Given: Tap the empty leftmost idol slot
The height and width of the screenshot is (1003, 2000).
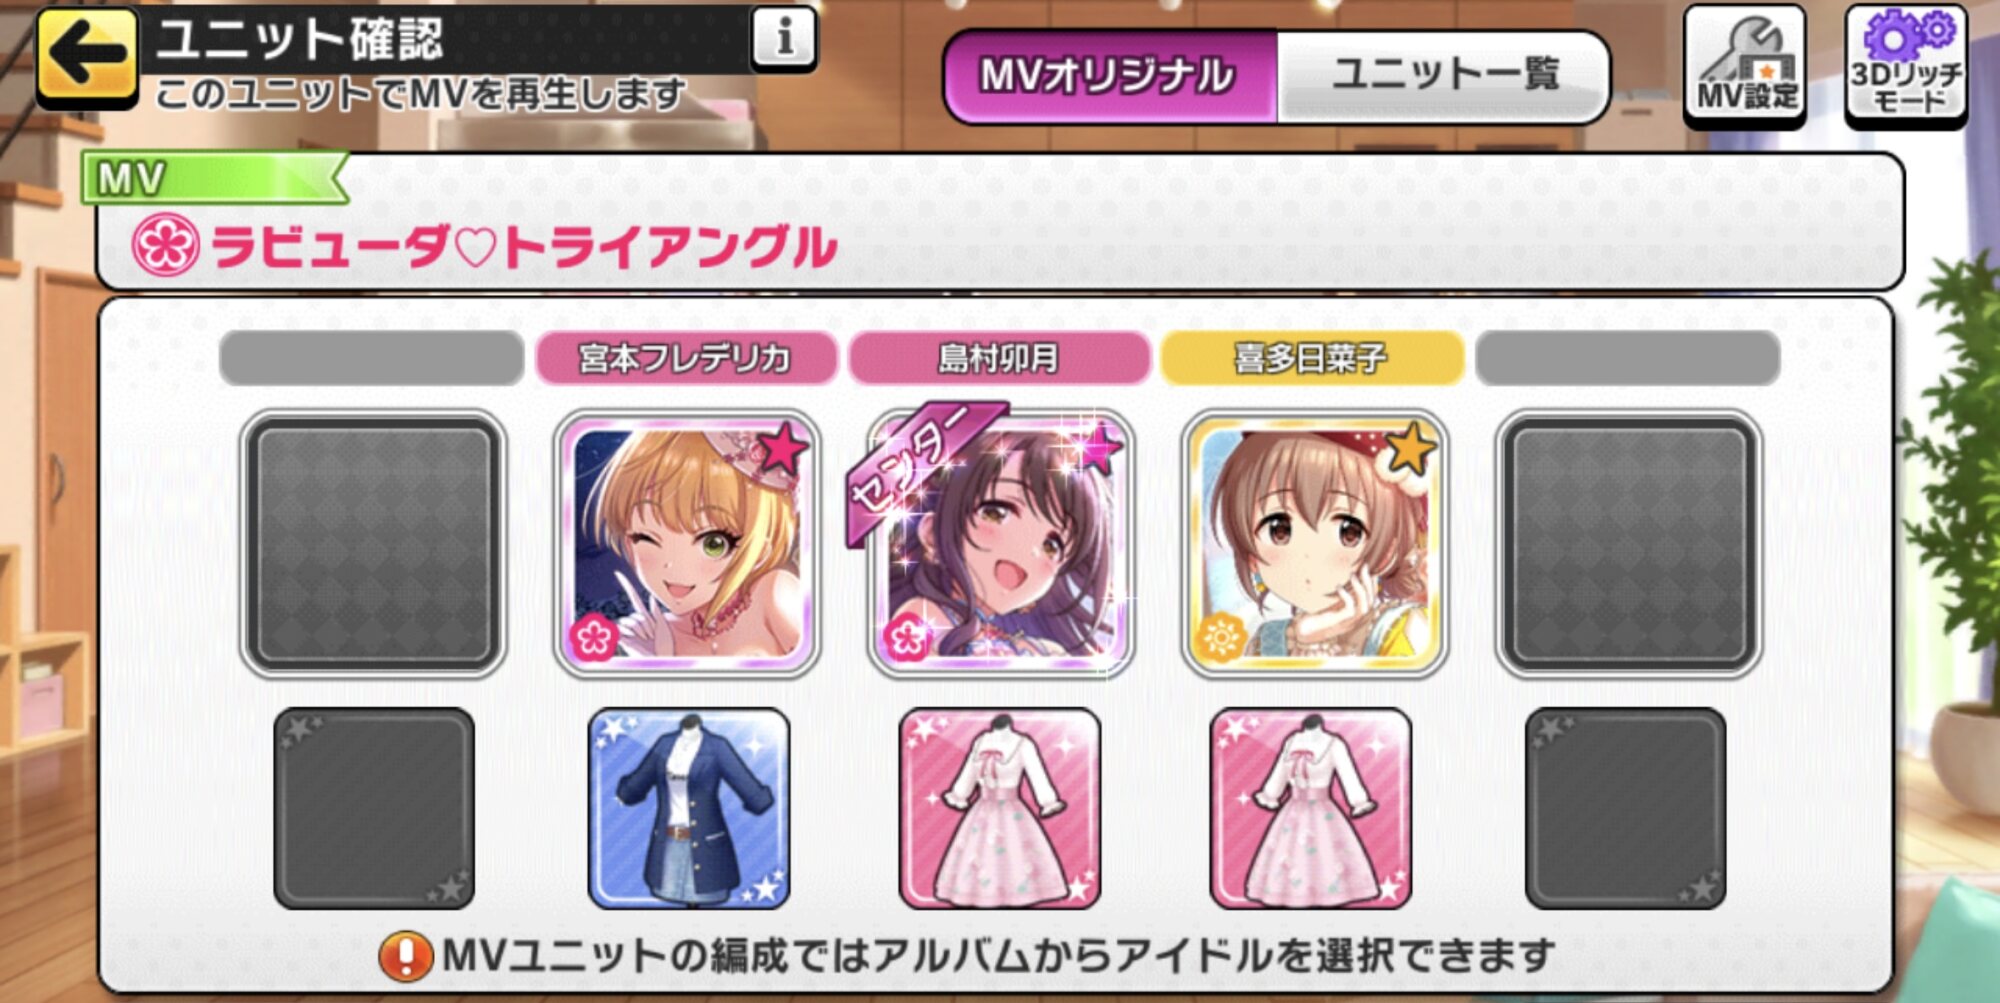Looking at the screenshot, I should 373,544.
